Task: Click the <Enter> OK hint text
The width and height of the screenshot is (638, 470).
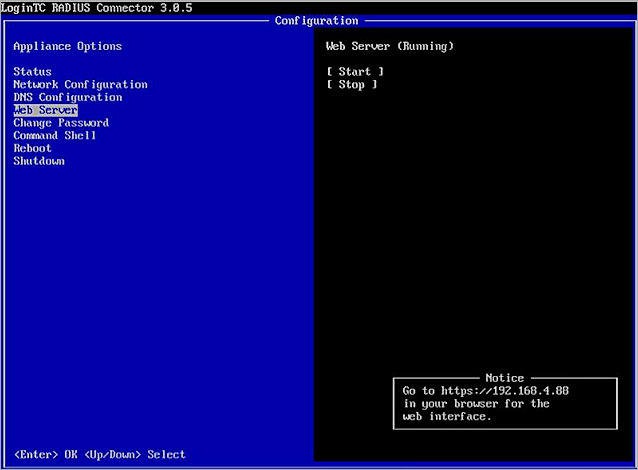Action: 46,455
